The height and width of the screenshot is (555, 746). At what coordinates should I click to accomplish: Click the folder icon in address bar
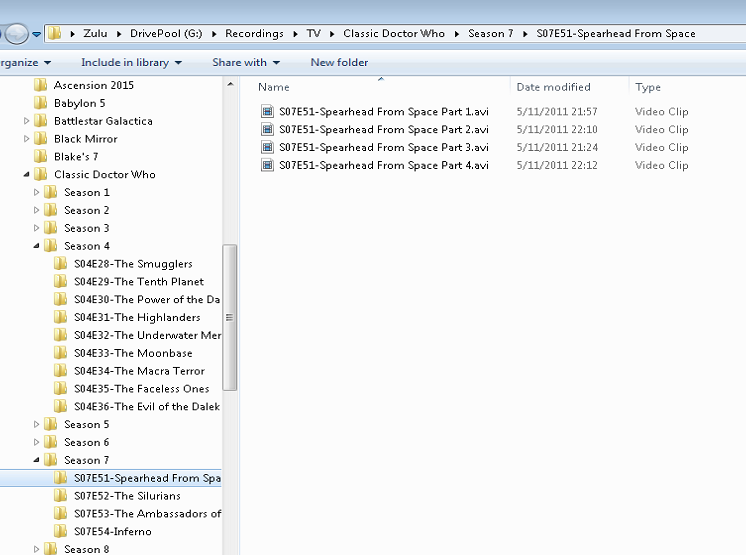[55, 34]
